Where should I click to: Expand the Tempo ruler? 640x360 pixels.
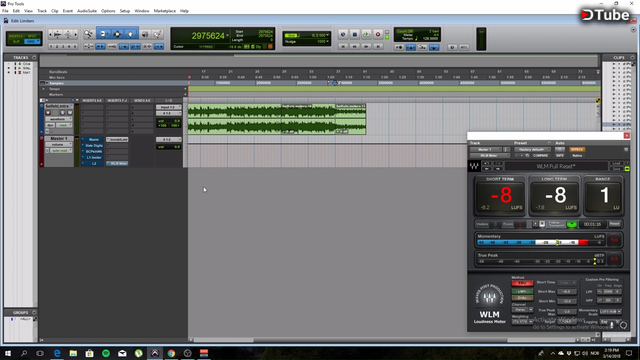[43, 89]
